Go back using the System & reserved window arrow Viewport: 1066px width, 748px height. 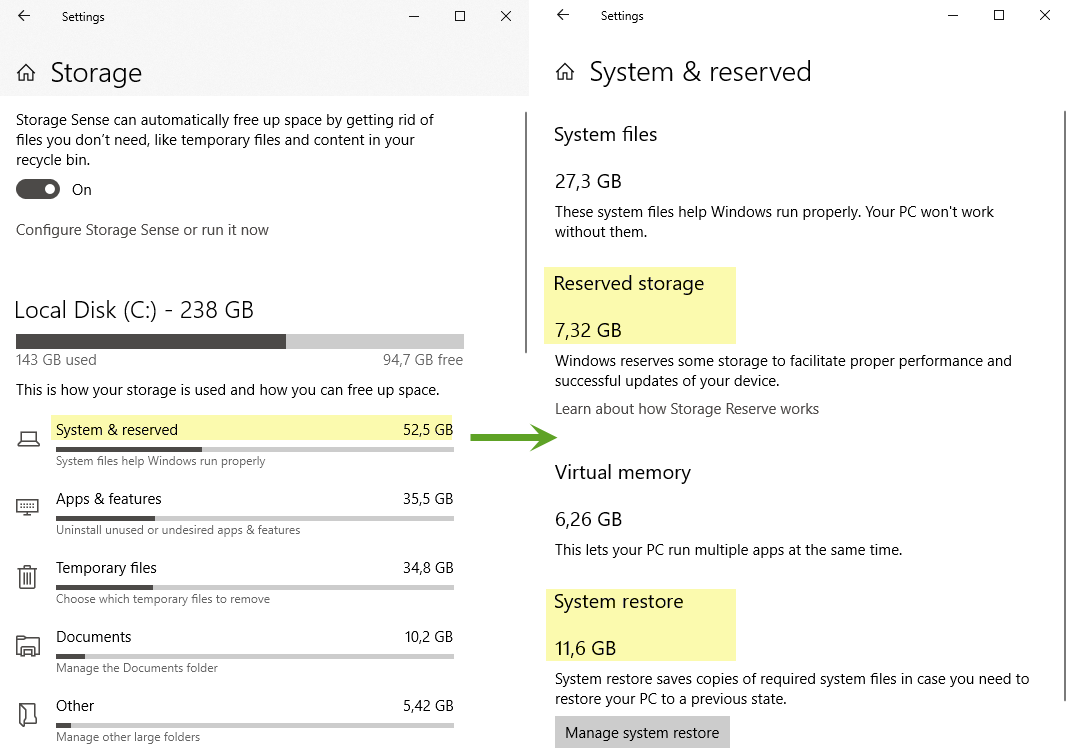pyautogui.click(x=563, y=16)
